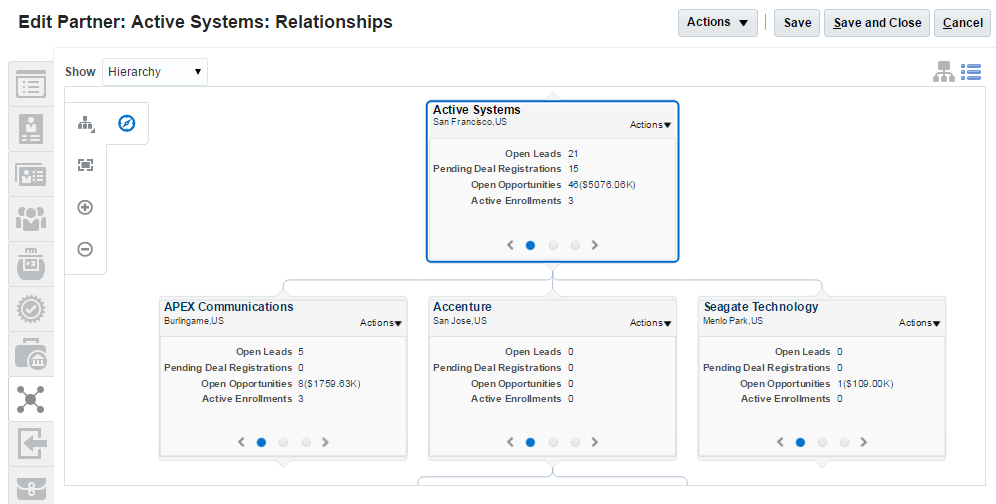Image resolution: width=996 pixels, height=504 pixels.
Task: Go to previous panel on APEX Communications card
Action: [240, 442]
